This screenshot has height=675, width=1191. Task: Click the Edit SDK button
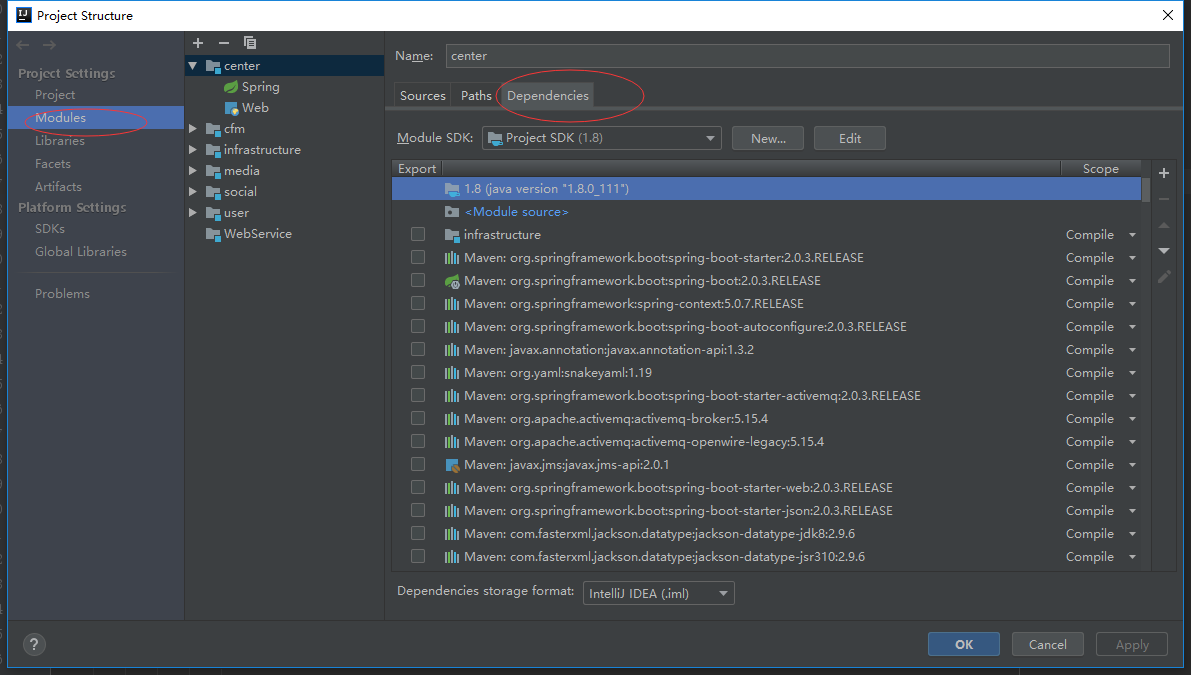point(850,138)
